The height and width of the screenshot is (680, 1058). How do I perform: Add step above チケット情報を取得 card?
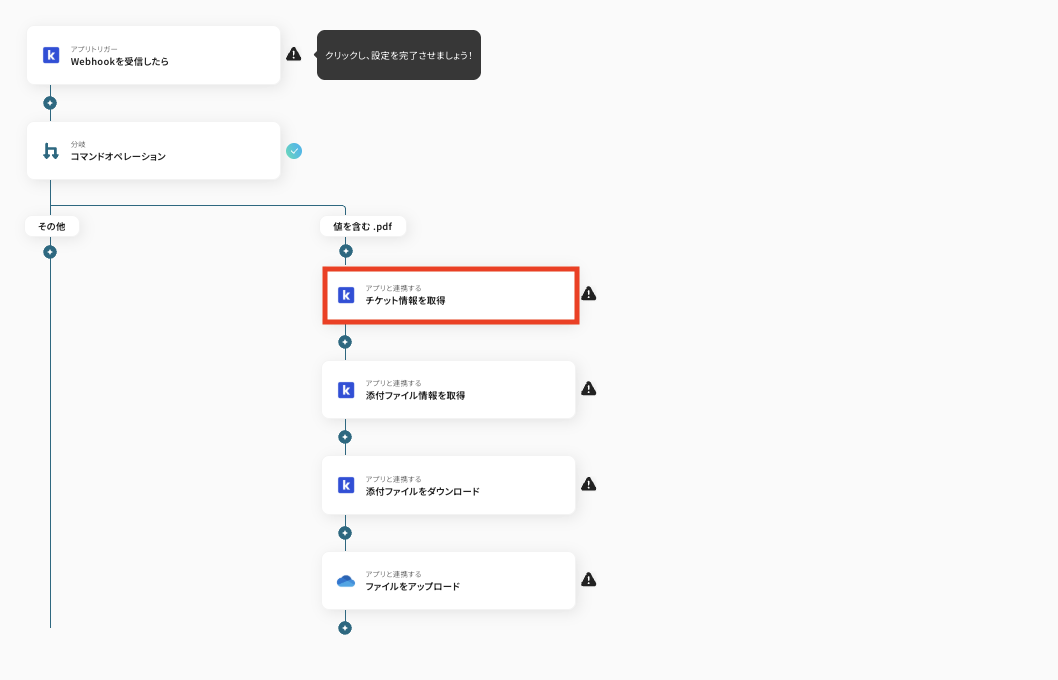click(x=345, y=252)
